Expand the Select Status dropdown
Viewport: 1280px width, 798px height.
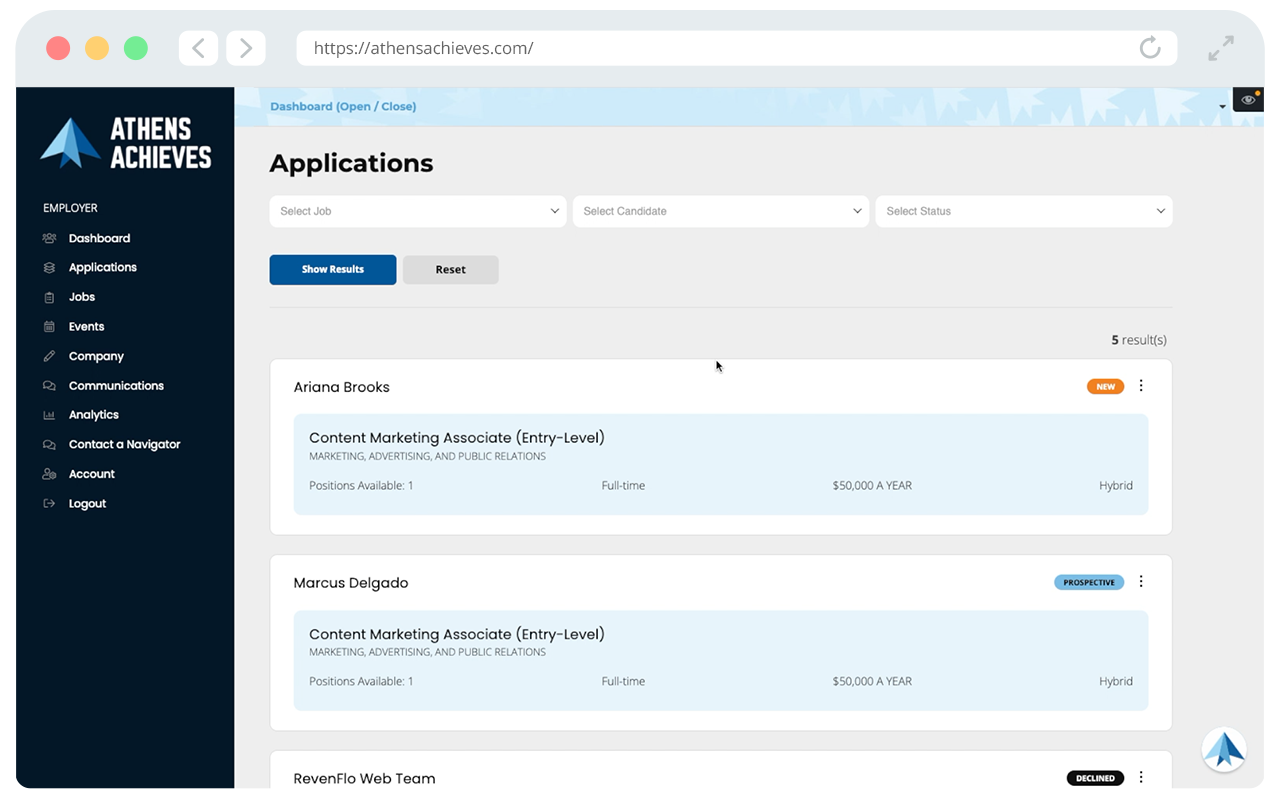click(1023, 211)
